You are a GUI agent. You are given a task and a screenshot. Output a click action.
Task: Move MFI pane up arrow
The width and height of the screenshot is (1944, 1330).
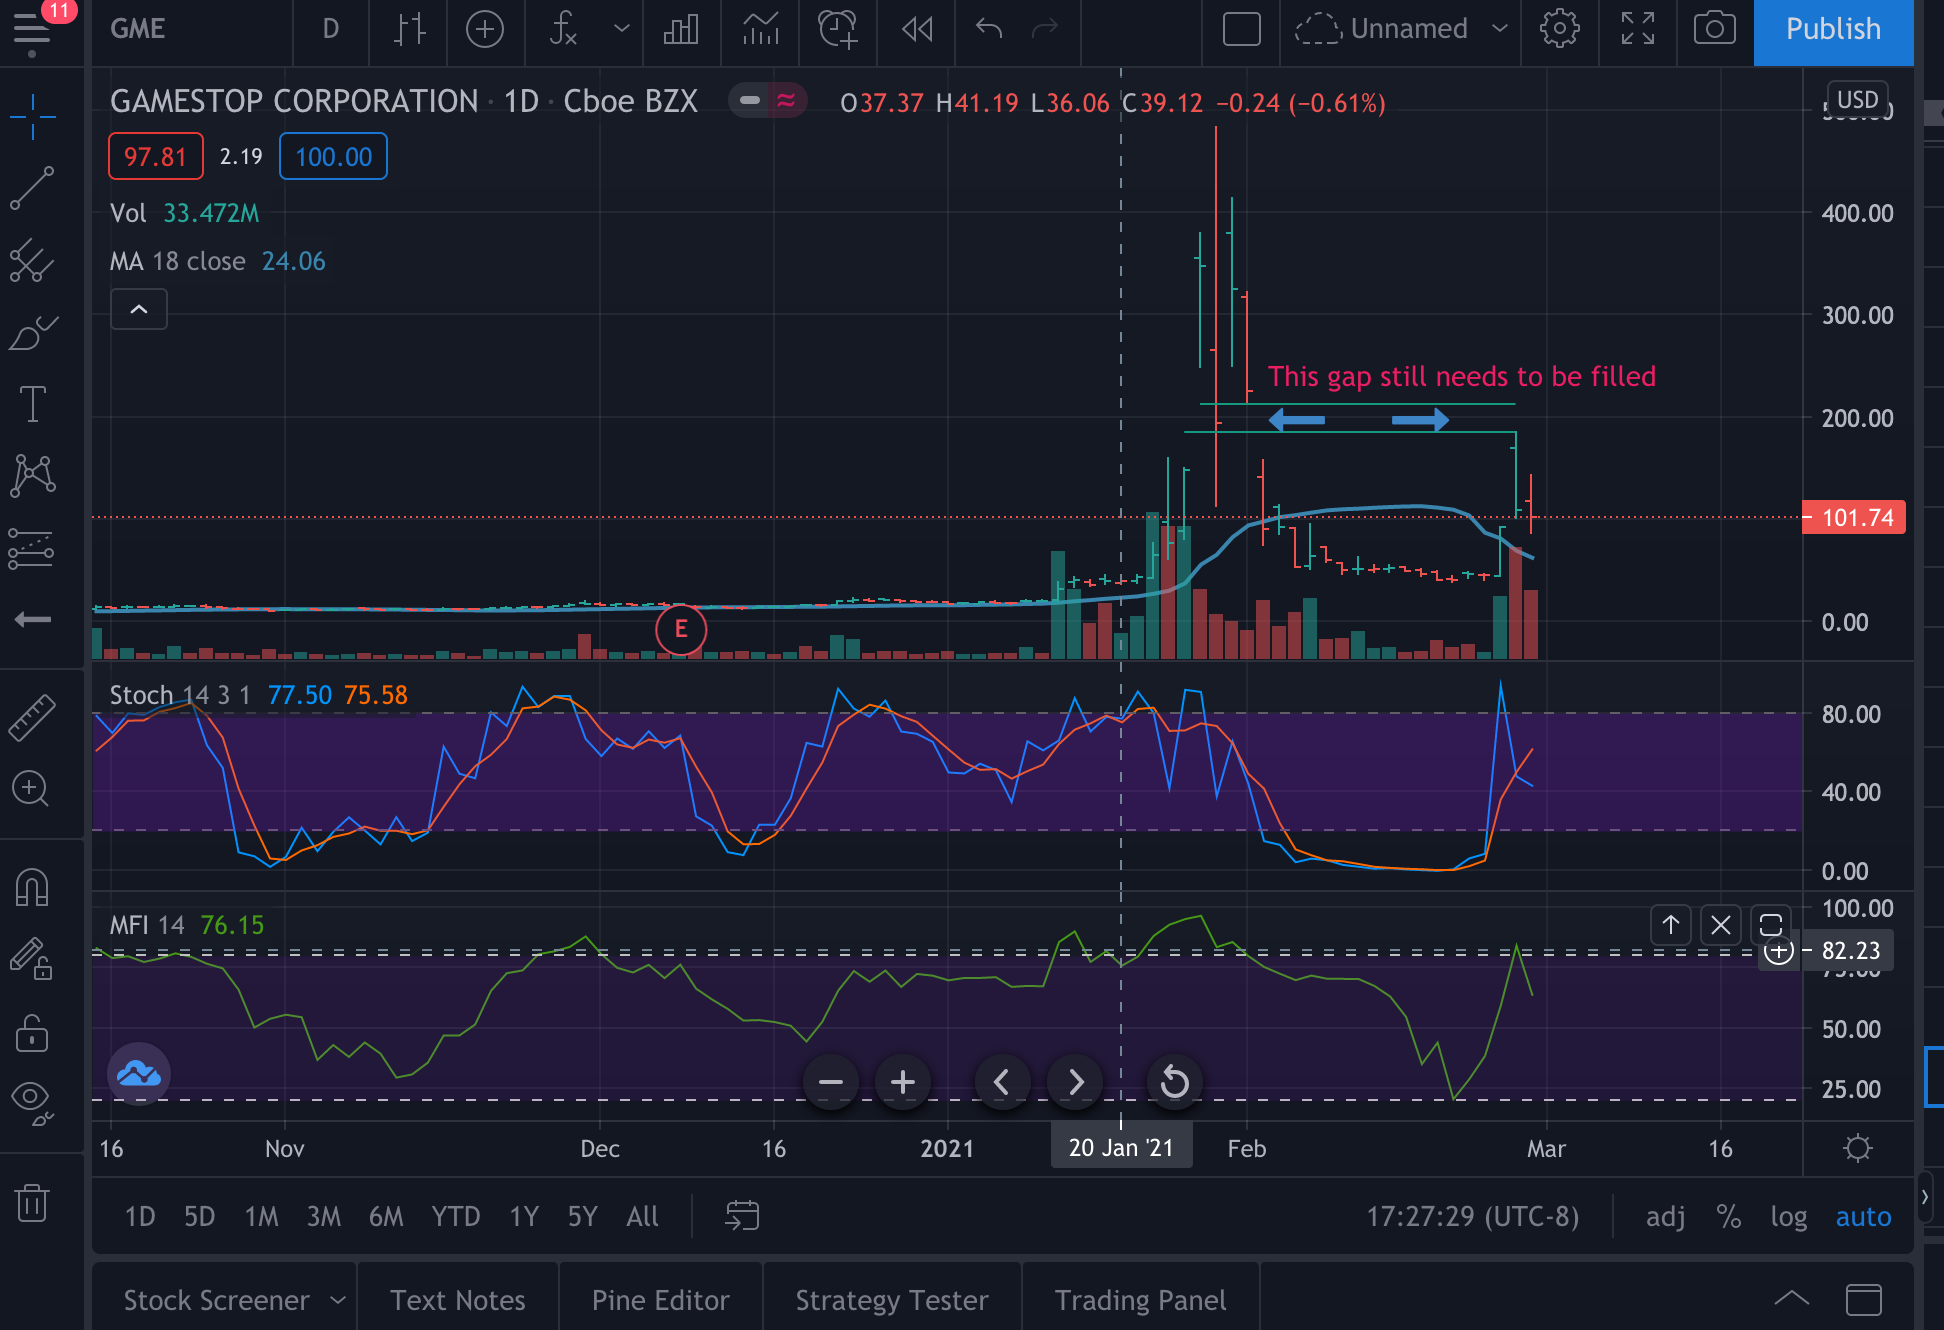(x=1670, y=926)
